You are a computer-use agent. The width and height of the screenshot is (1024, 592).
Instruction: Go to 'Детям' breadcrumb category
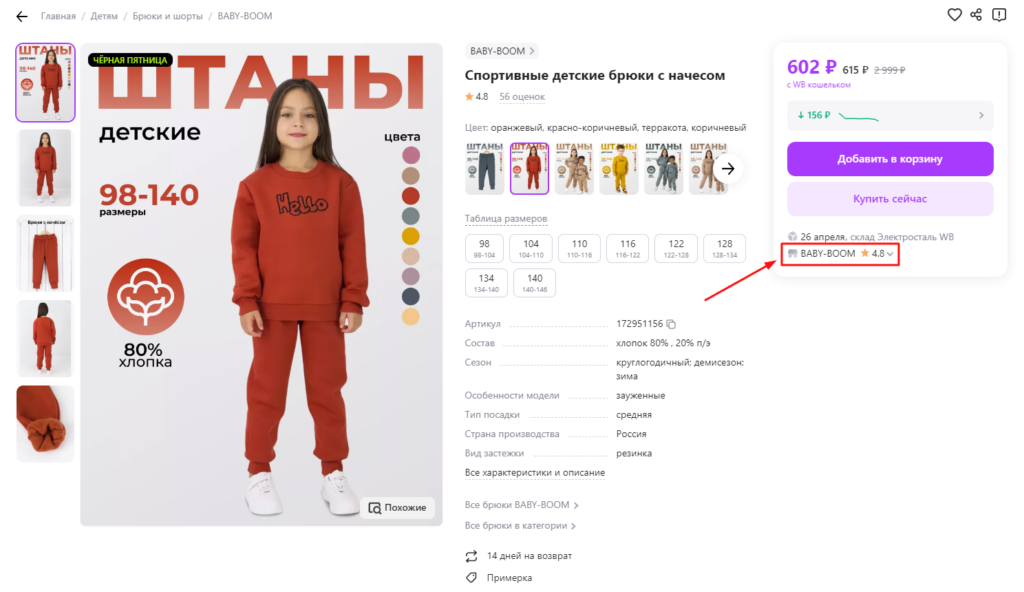point(104,16)
